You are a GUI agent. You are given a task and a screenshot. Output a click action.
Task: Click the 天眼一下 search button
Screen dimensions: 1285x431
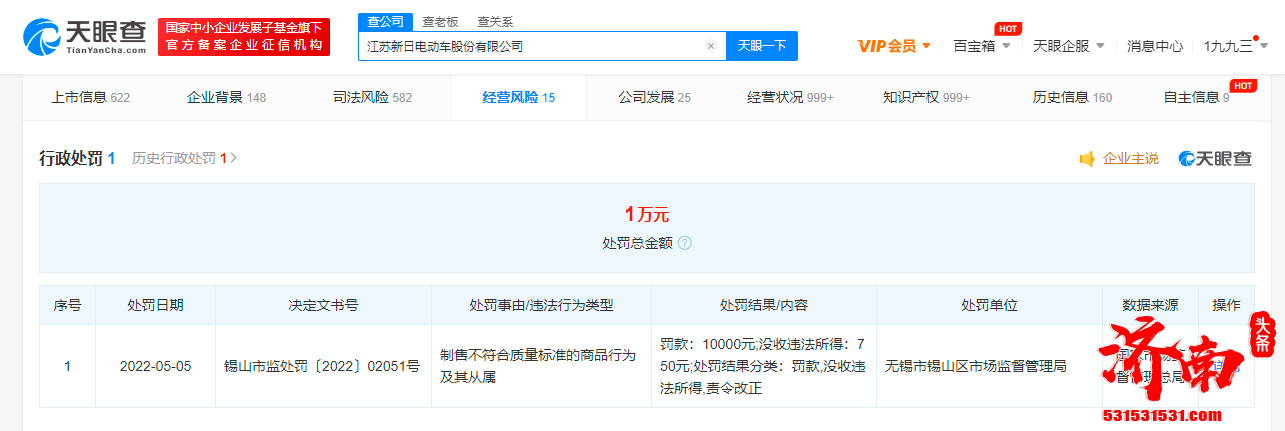point(761,46)
